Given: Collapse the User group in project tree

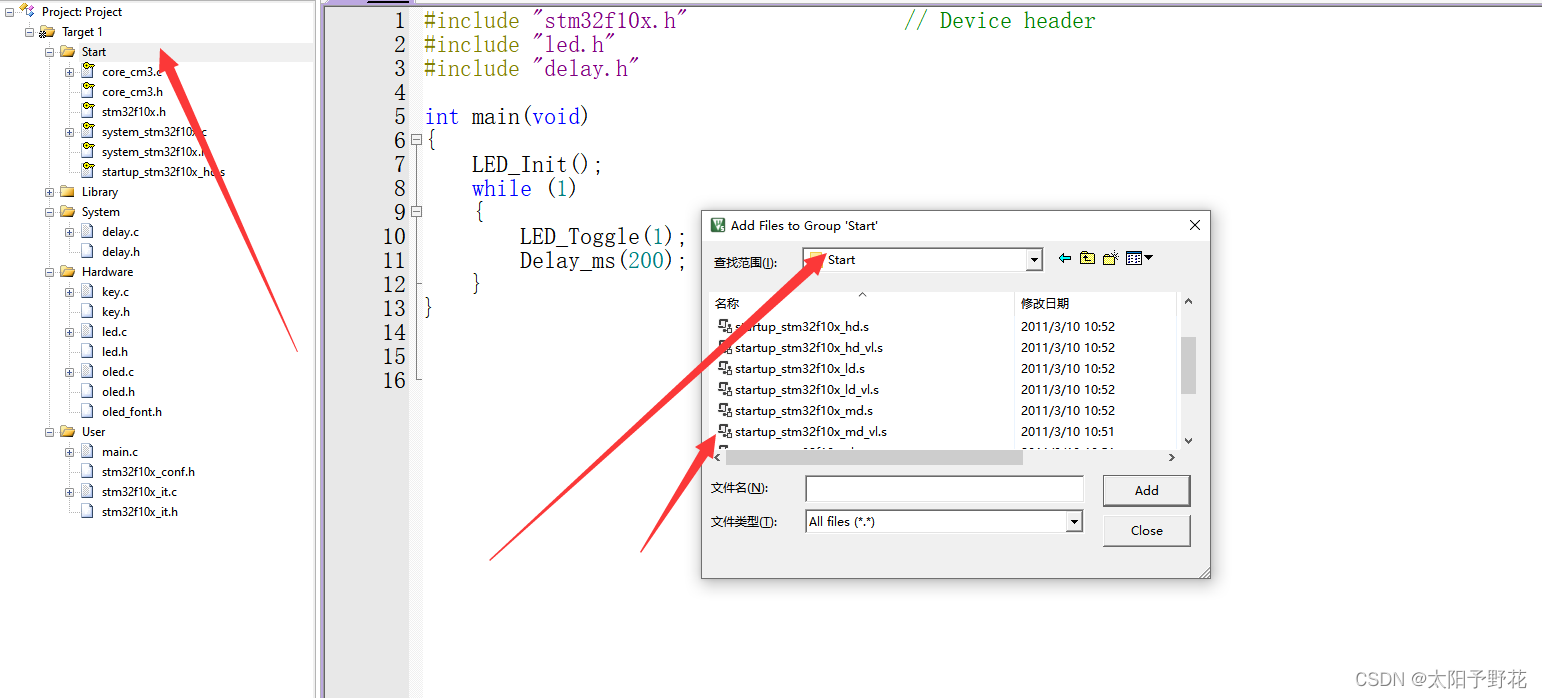Looking at the screenshot, I should click(50, 432).
